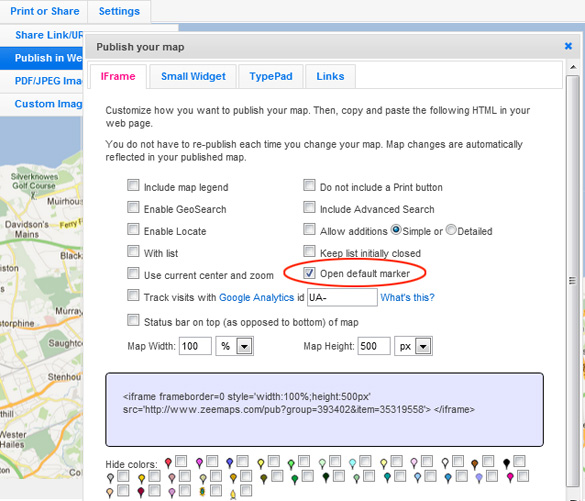585x501 pixels.
Task: Uncheck Open default marker checkbox
Action: tap(309, 273)
